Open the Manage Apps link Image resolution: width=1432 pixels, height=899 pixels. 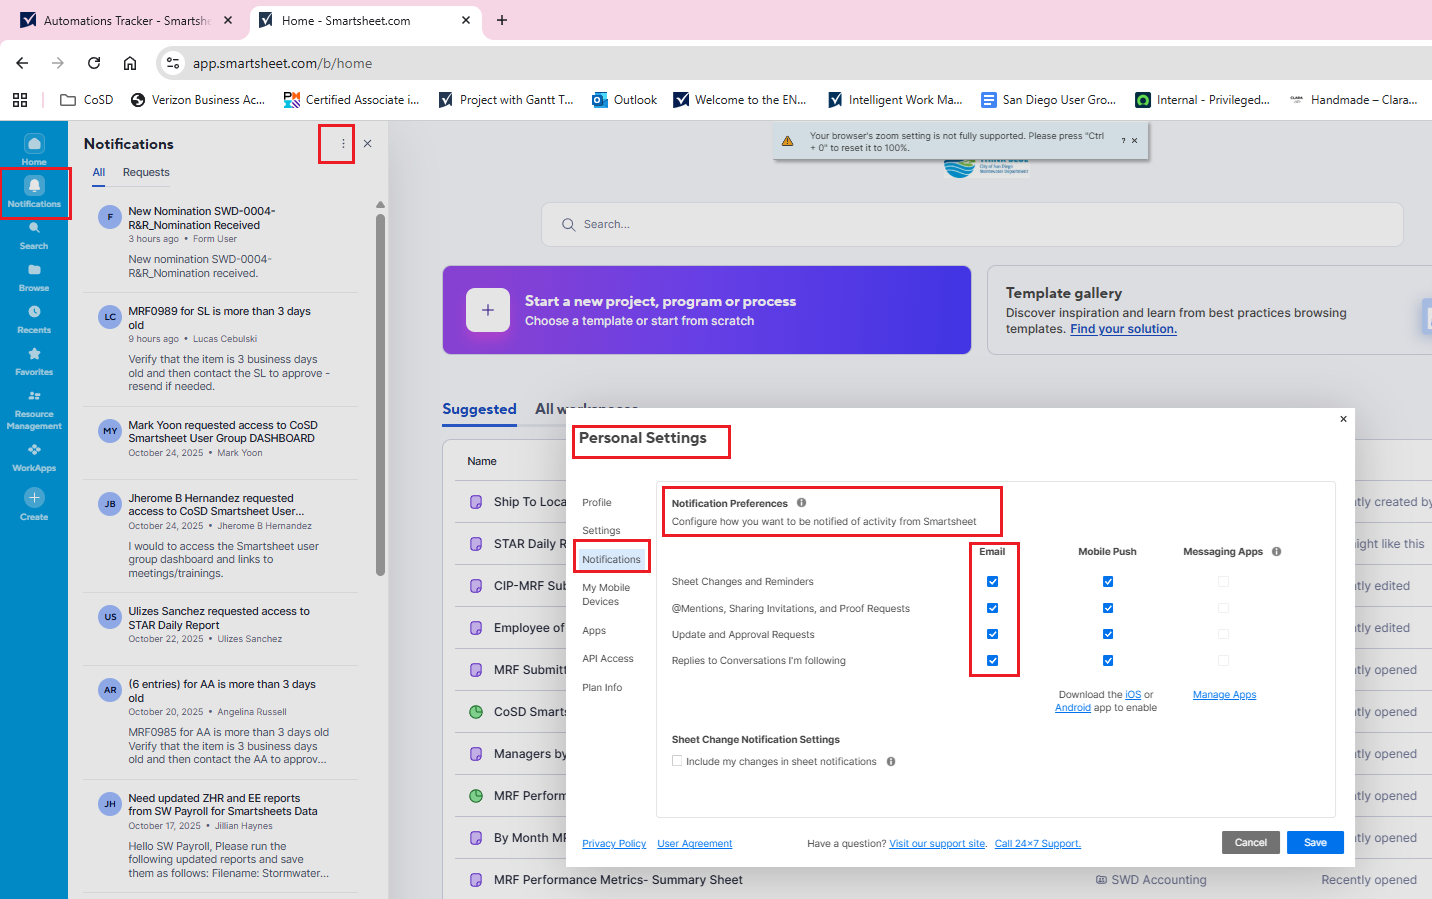(x=1224, y=694)
